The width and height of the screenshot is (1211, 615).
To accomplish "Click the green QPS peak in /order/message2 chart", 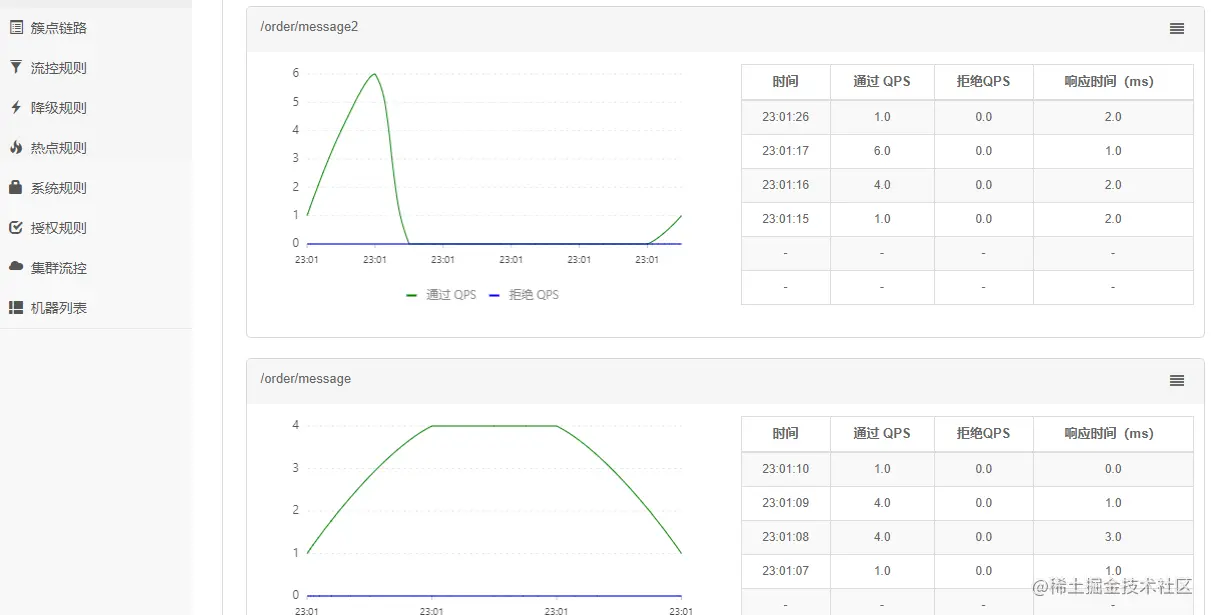I will click(374, 74).
